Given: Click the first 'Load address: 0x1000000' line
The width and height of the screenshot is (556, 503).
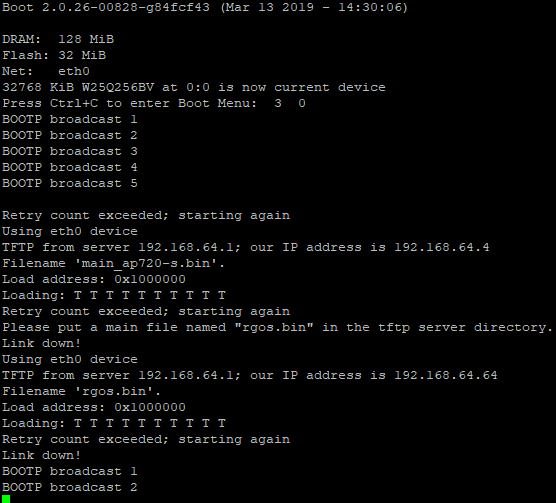Looking at the screenshot, I should [94, 279].
